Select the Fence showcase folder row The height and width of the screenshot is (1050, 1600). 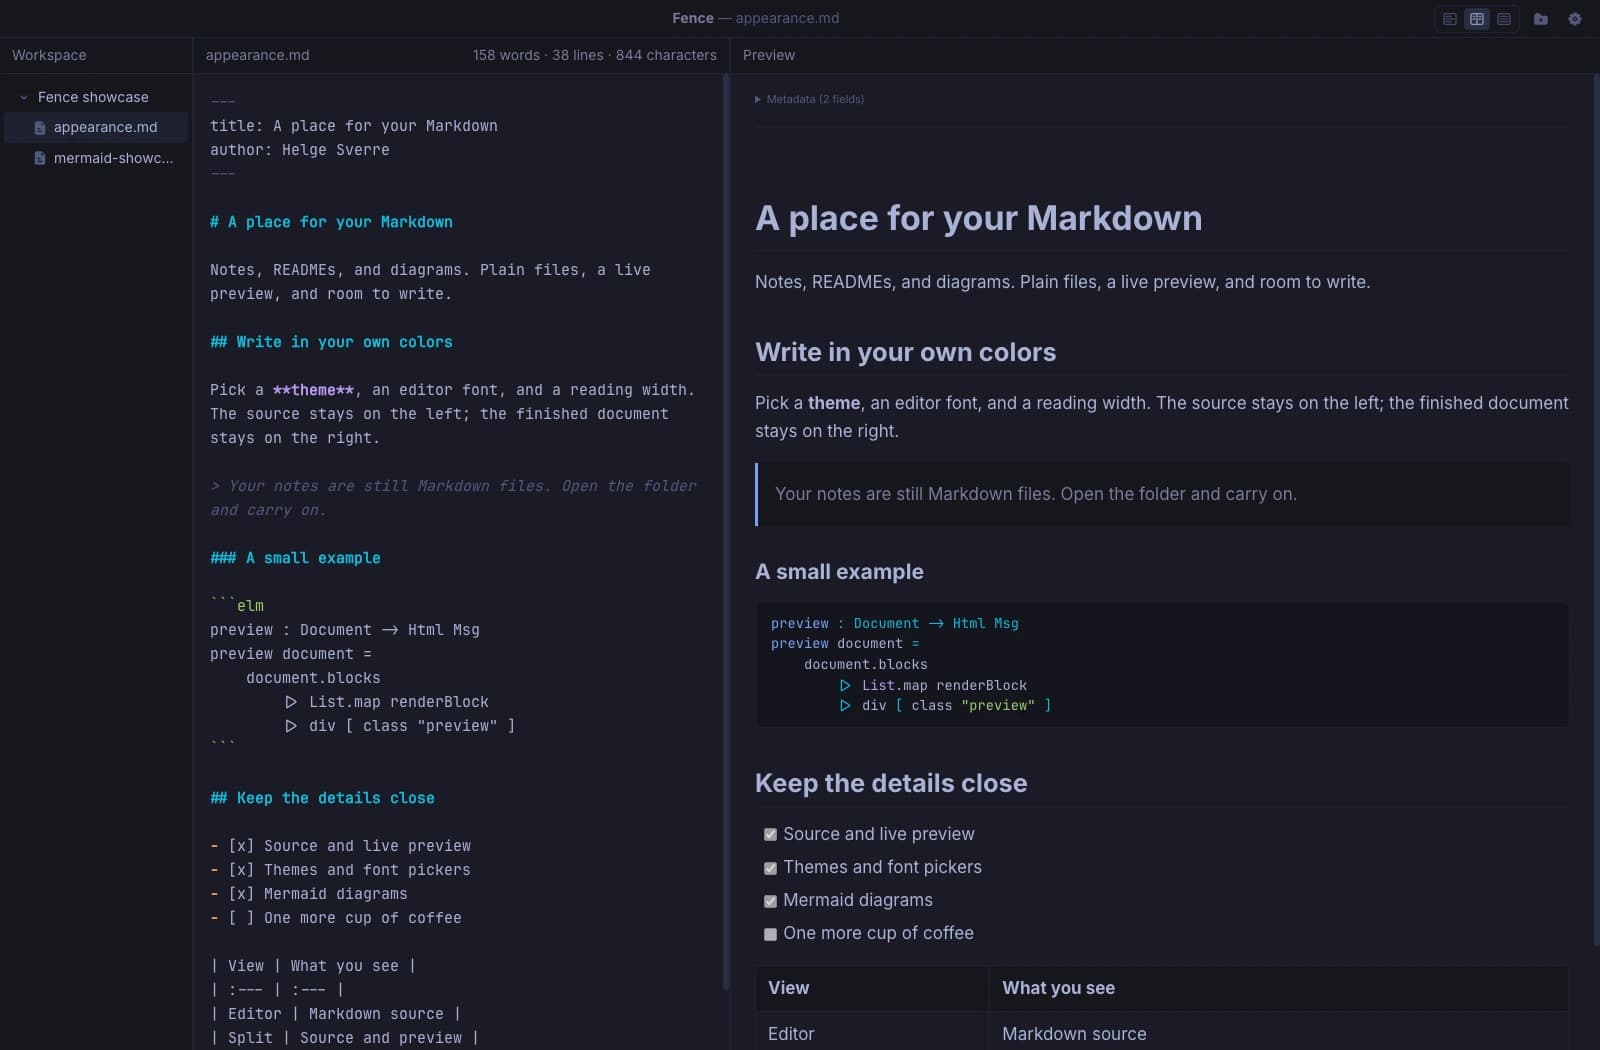tap(96, 97)
